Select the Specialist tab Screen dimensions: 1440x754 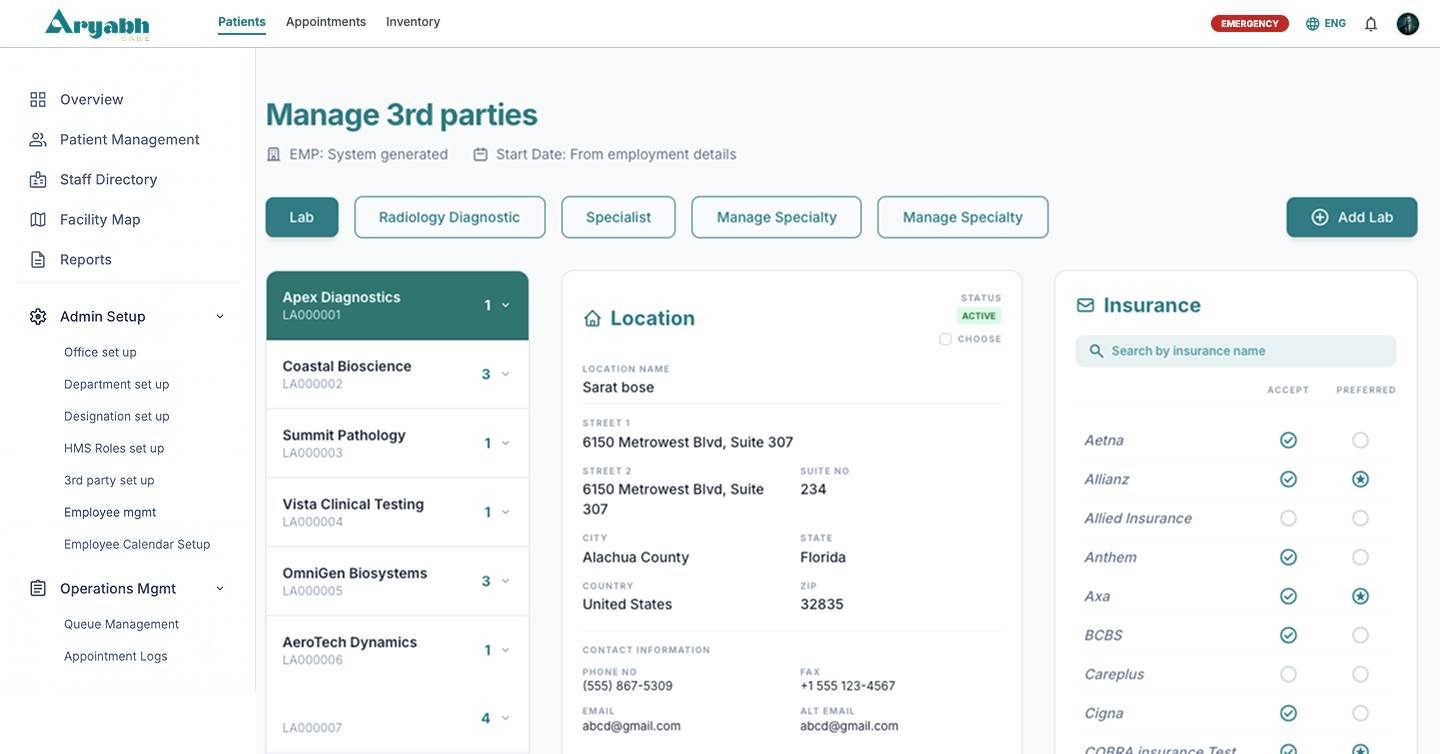[x=618, y=217]
